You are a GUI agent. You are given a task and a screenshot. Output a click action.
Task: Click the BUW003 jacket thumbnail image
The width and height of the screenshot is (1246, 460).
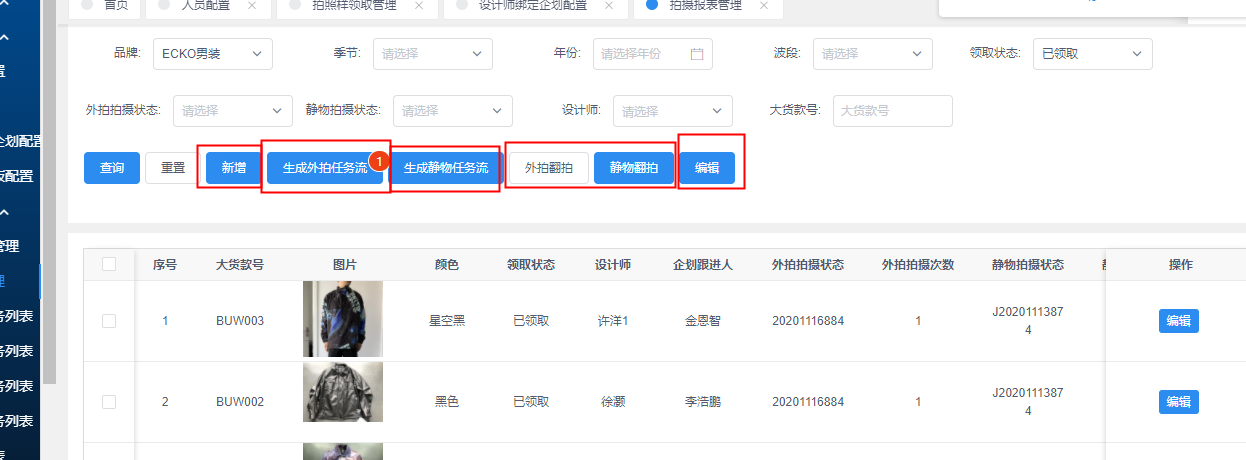(x=342, y=319)
